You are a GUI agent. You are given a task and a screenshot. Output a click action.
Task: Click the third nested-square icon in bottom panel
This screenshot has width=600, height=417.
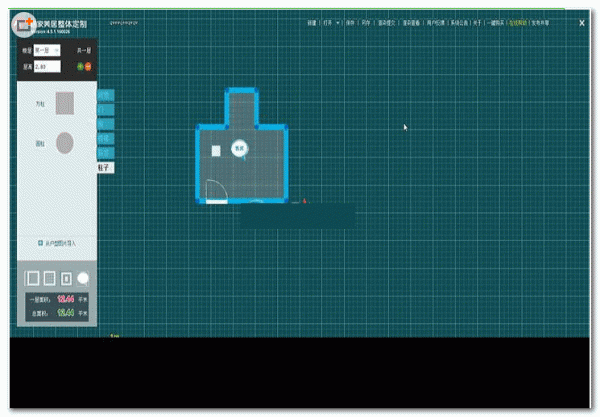point(66,277)
